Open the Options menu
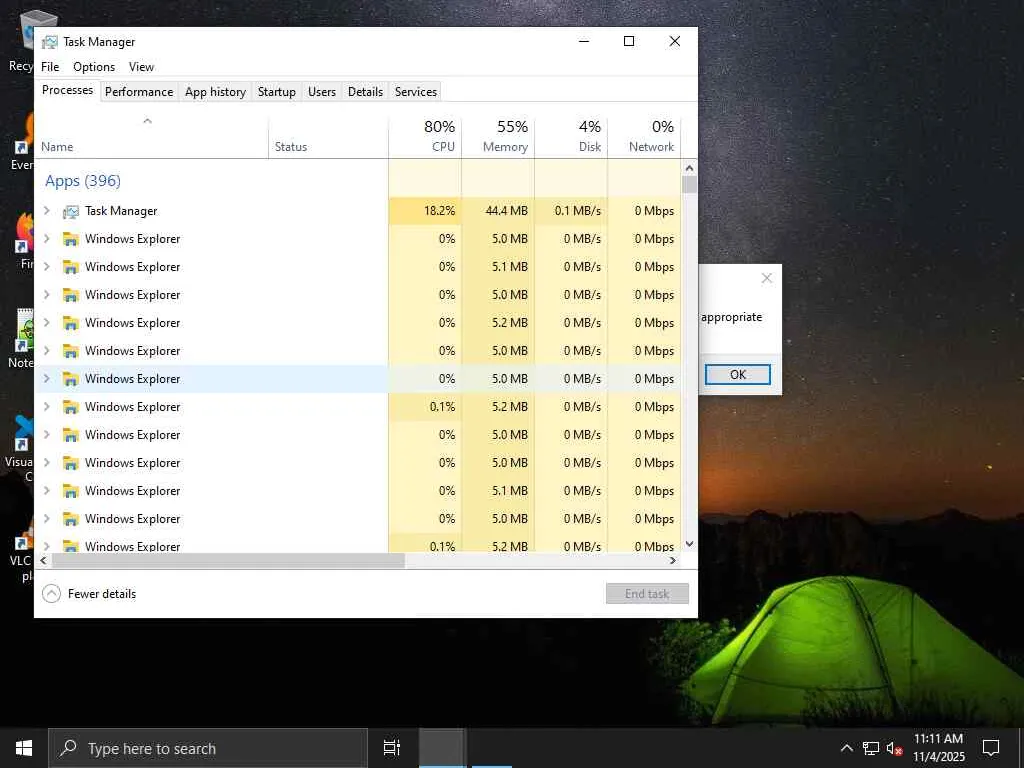Viewport: 1024px width, 768px height. point(94,67)
